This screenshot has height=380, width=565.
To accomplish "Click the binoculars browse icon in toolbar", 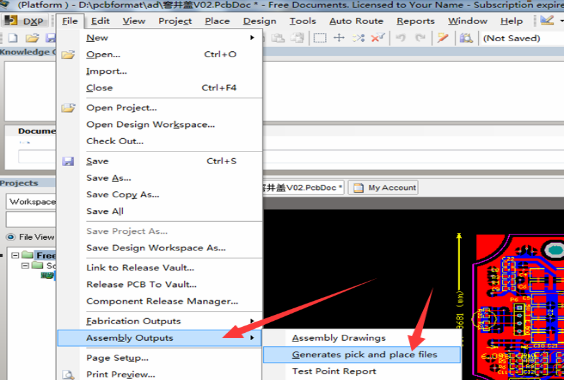I will pos(466,38).
